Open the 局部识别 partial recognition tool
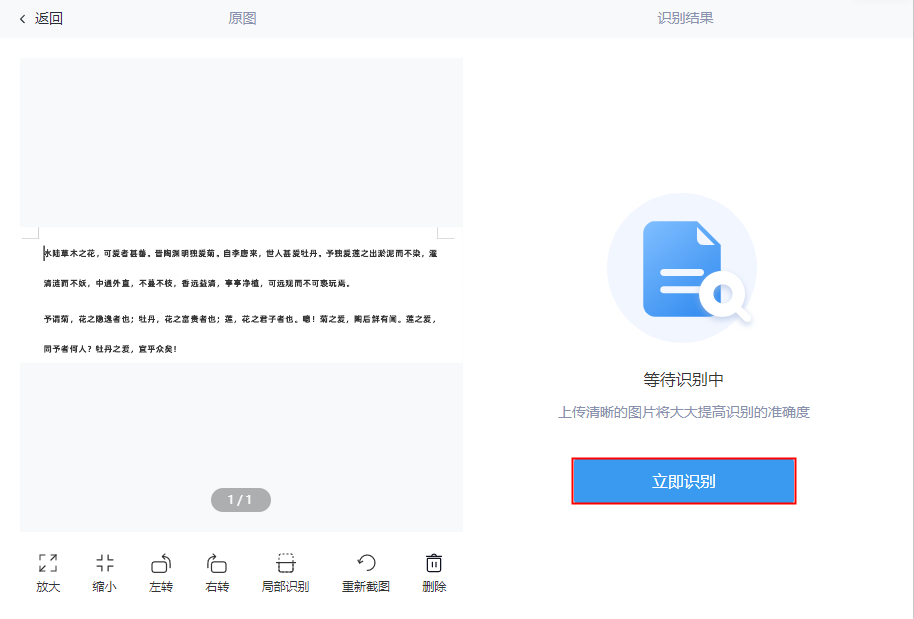The image size is (914, 619). click(x=284, y=563)
